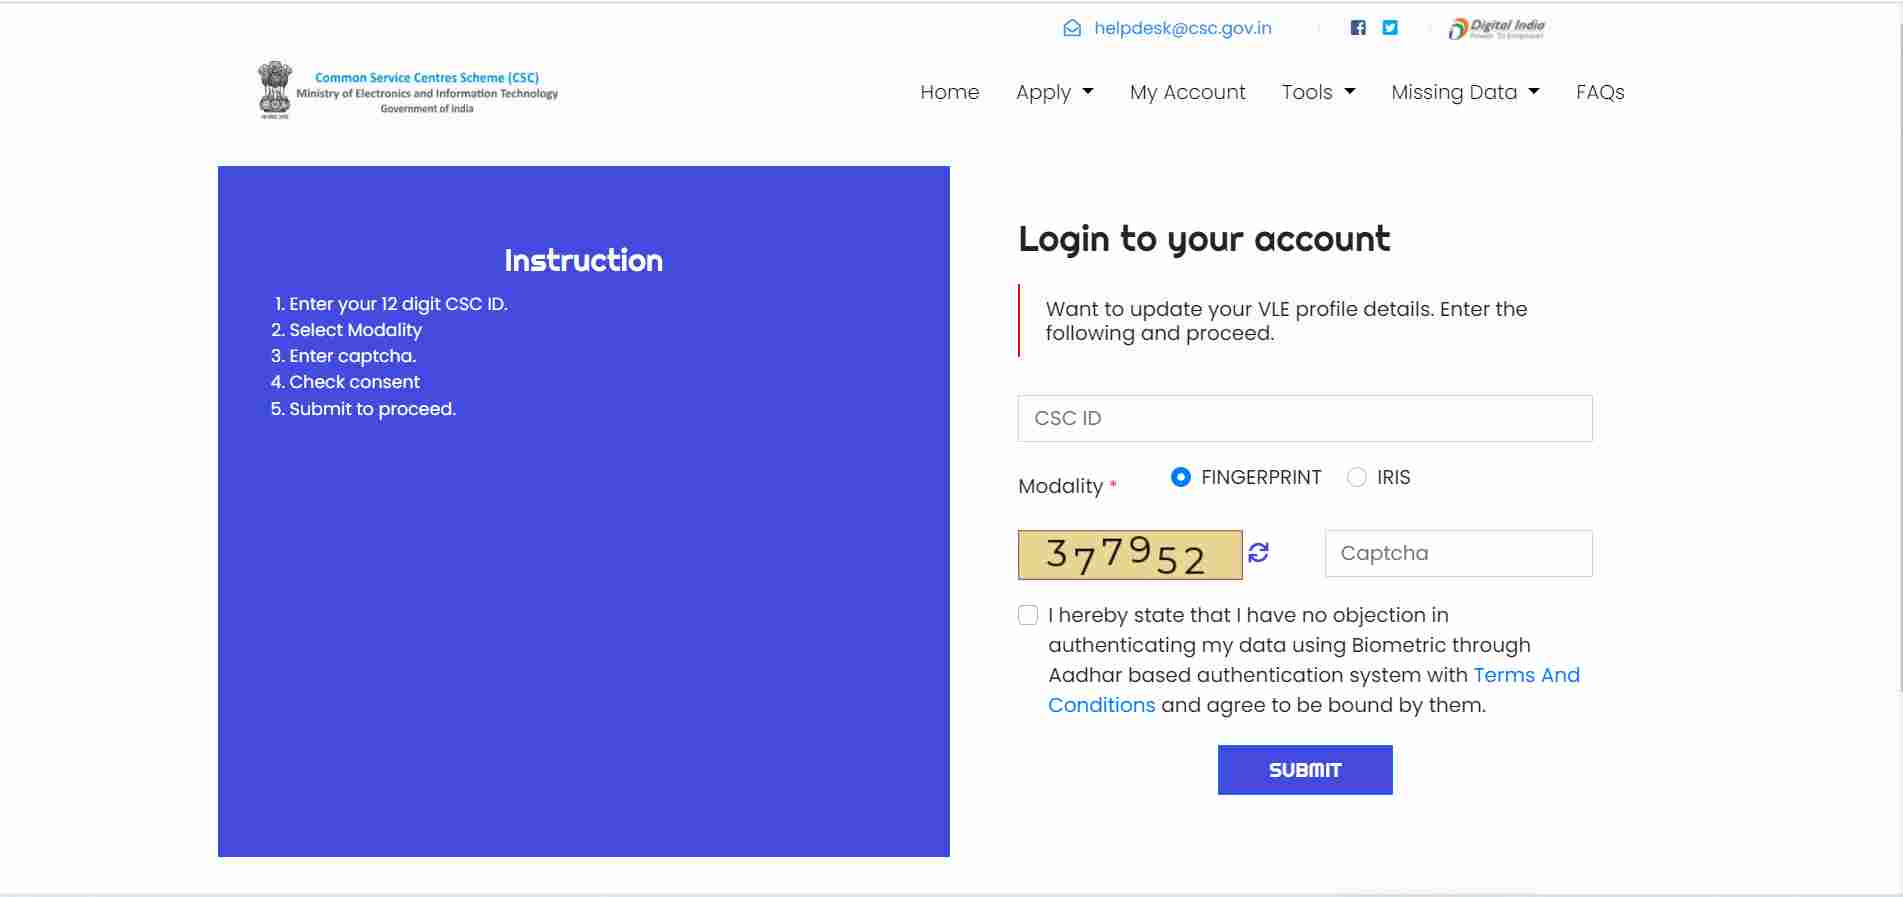Expand the Apply dropdown menu
This screenshot has height=897, width=1903.
(x=1054, y=92)
